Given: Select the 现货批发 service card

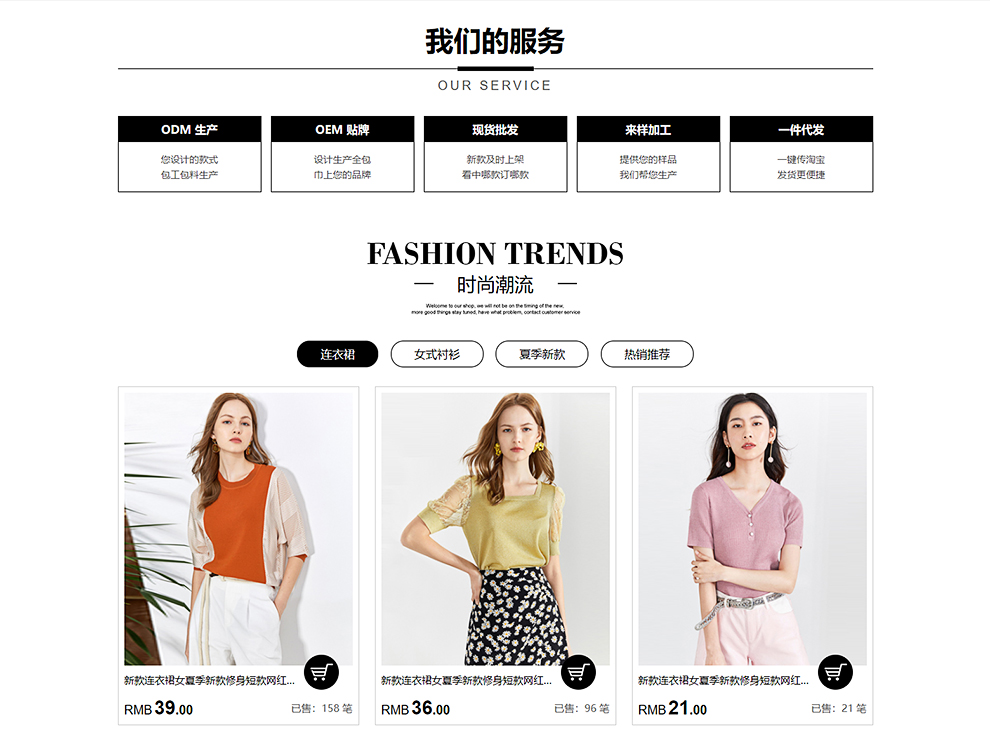Looking at the screenshot, I should coord(496,154).
